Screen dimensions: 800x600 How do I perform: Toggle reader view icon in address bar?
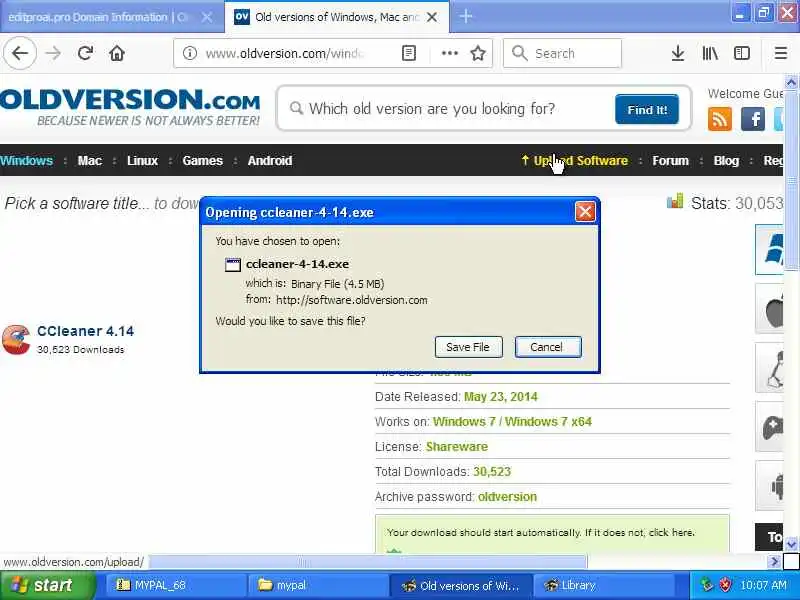(x=409, y=53)
